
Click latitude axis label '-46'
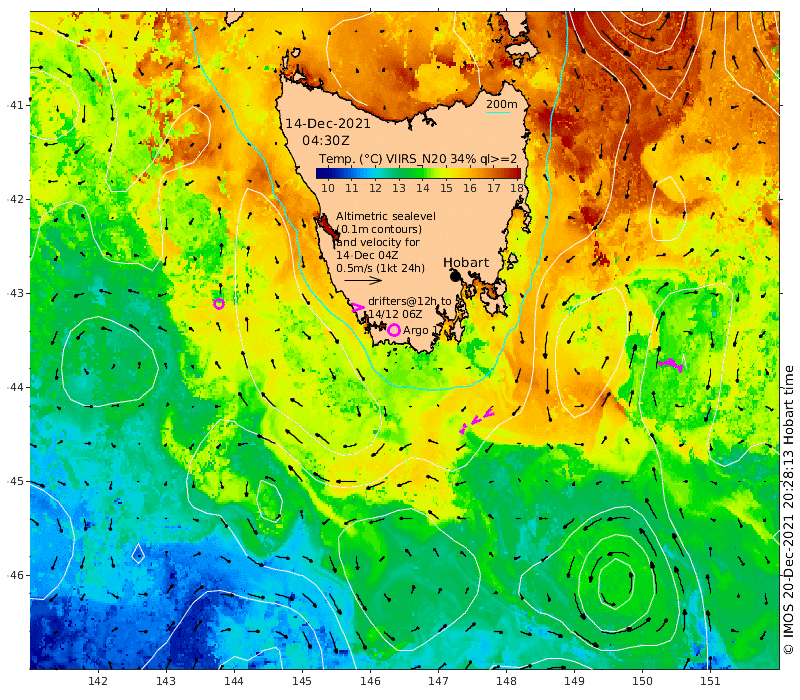tap(15, 575)
